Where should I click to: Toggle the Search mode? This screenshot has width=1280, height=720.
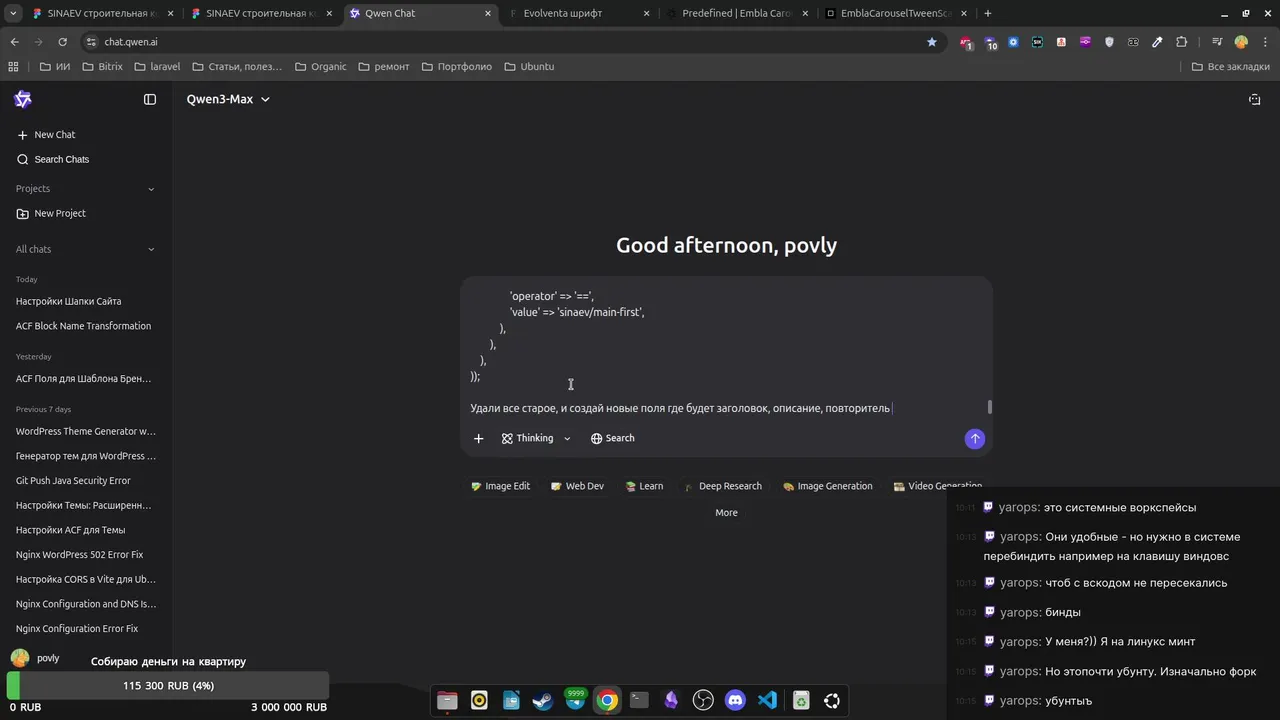[x=613, y=438]
